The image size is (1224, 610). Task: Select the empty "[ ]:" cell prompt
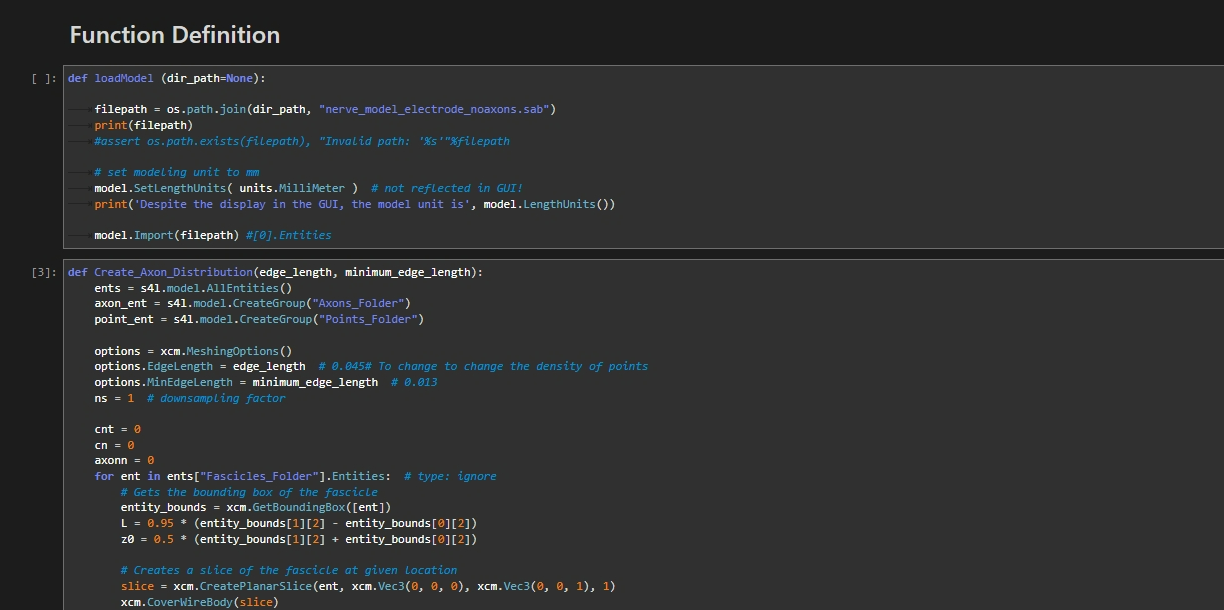tap(44, 78)
